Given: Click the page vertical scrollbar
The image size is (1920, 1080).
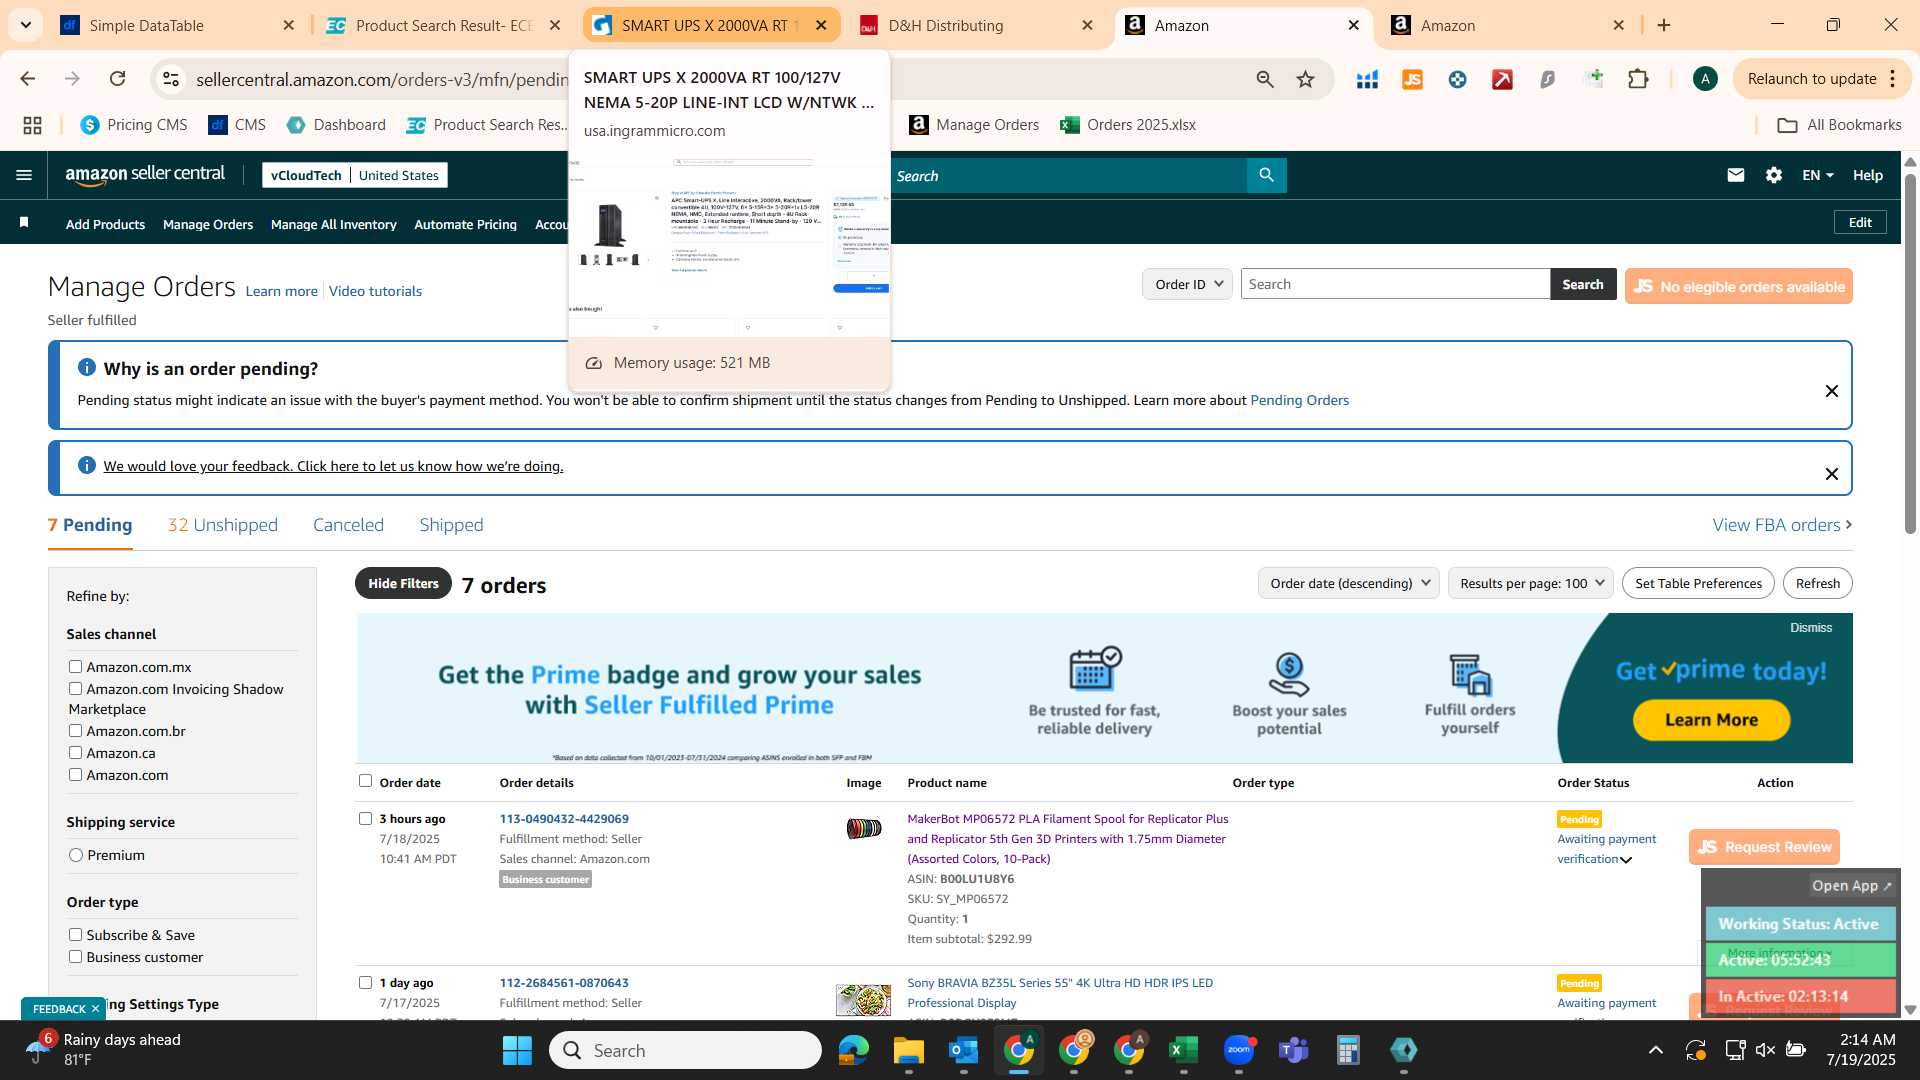Looking at the screenshot, I should 1910,352.
